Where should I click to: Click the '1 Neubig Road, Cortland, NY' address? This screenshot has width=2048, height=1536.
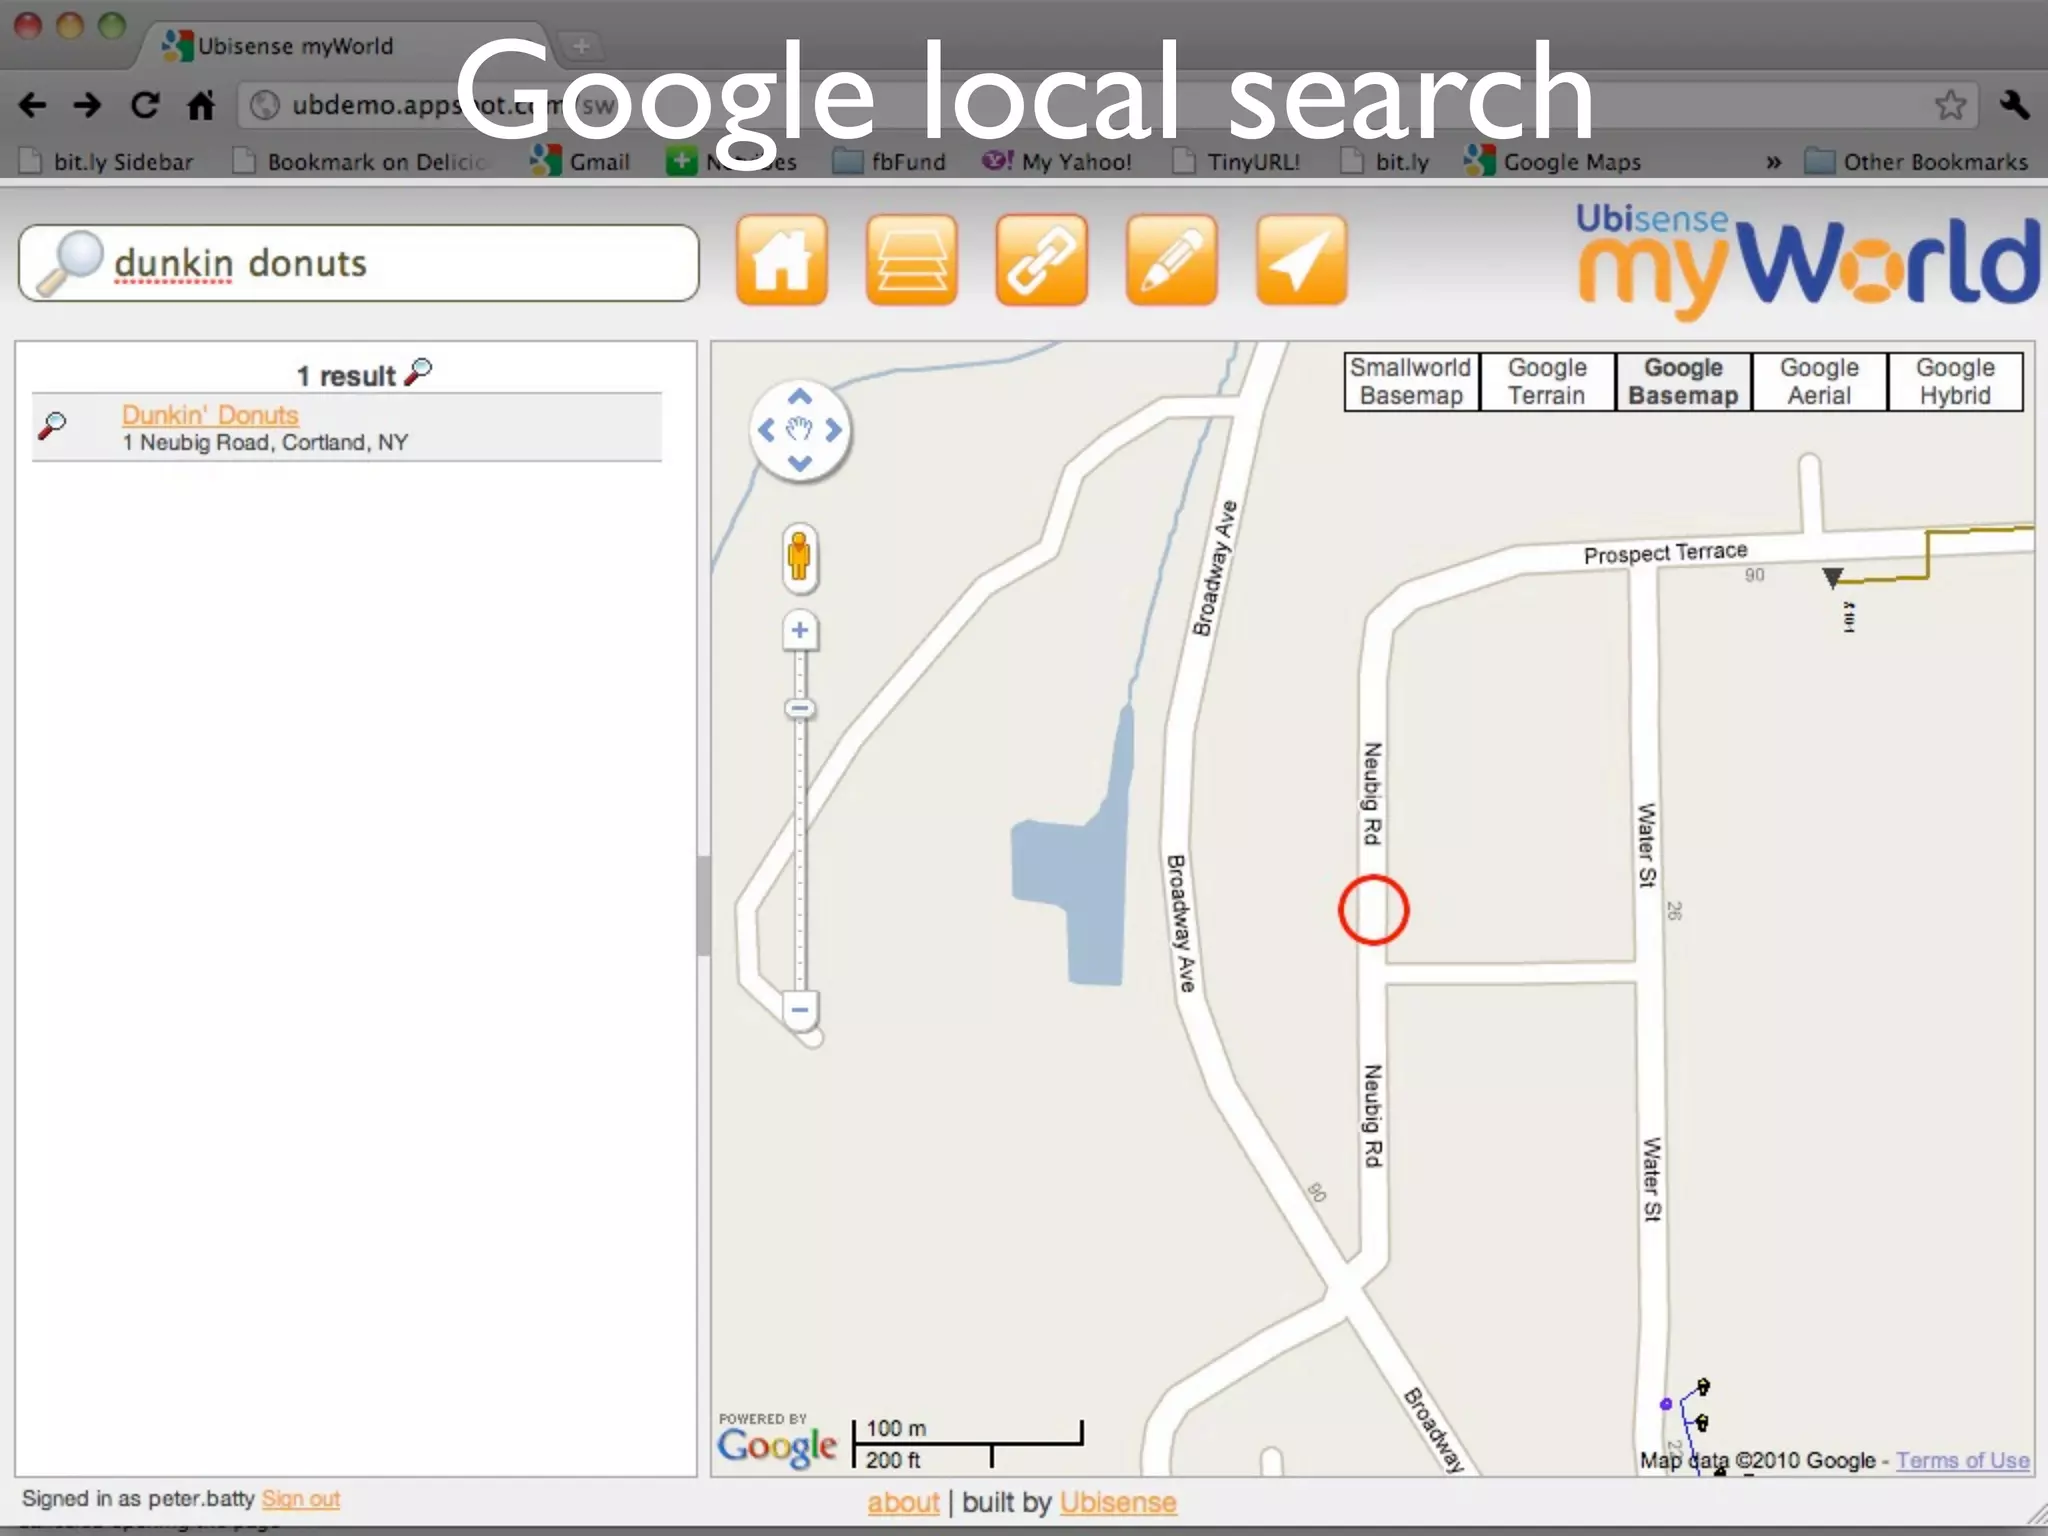265,443
